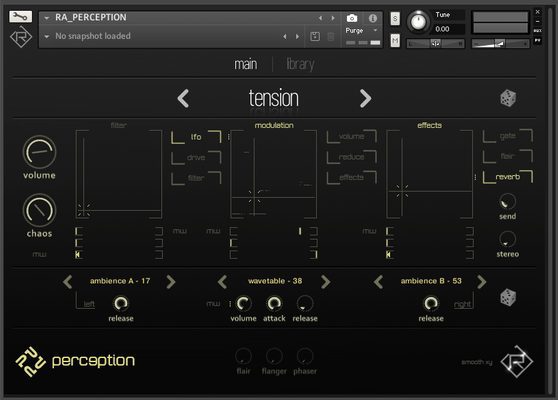This screenshot has width=558, height=400.
Task: Toggle the drive filter option
Action: click(196, 157)
